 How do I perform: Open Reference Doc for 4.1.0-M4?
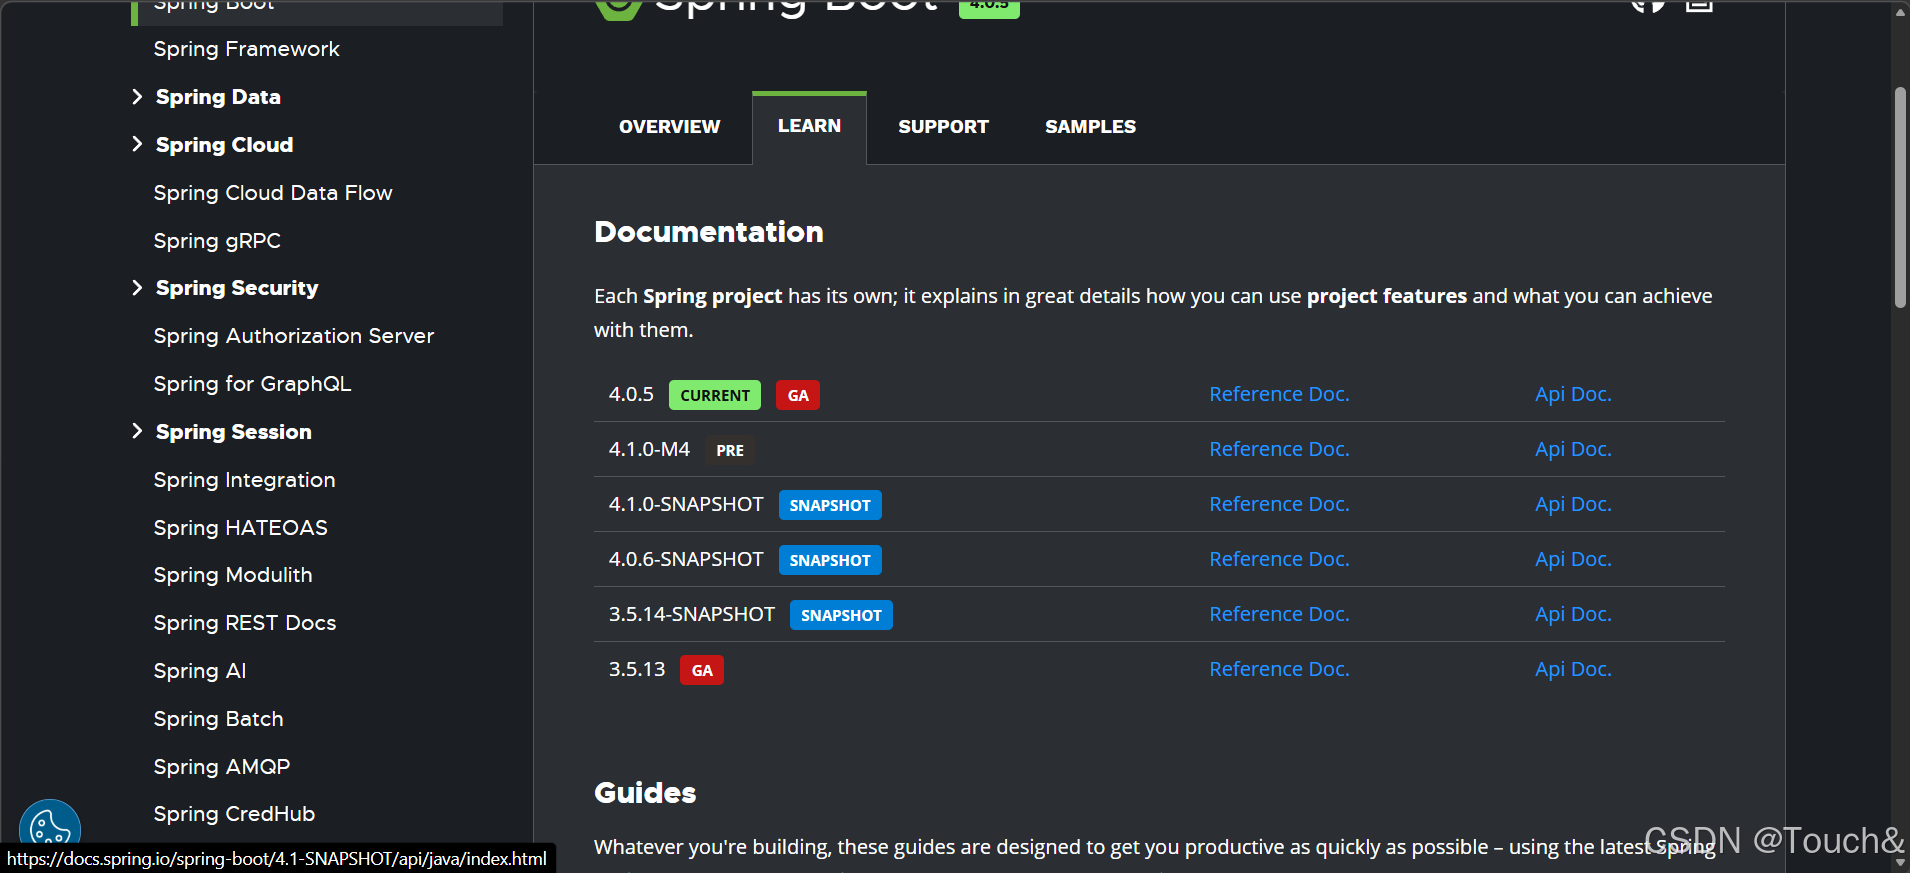[1279, 449]
